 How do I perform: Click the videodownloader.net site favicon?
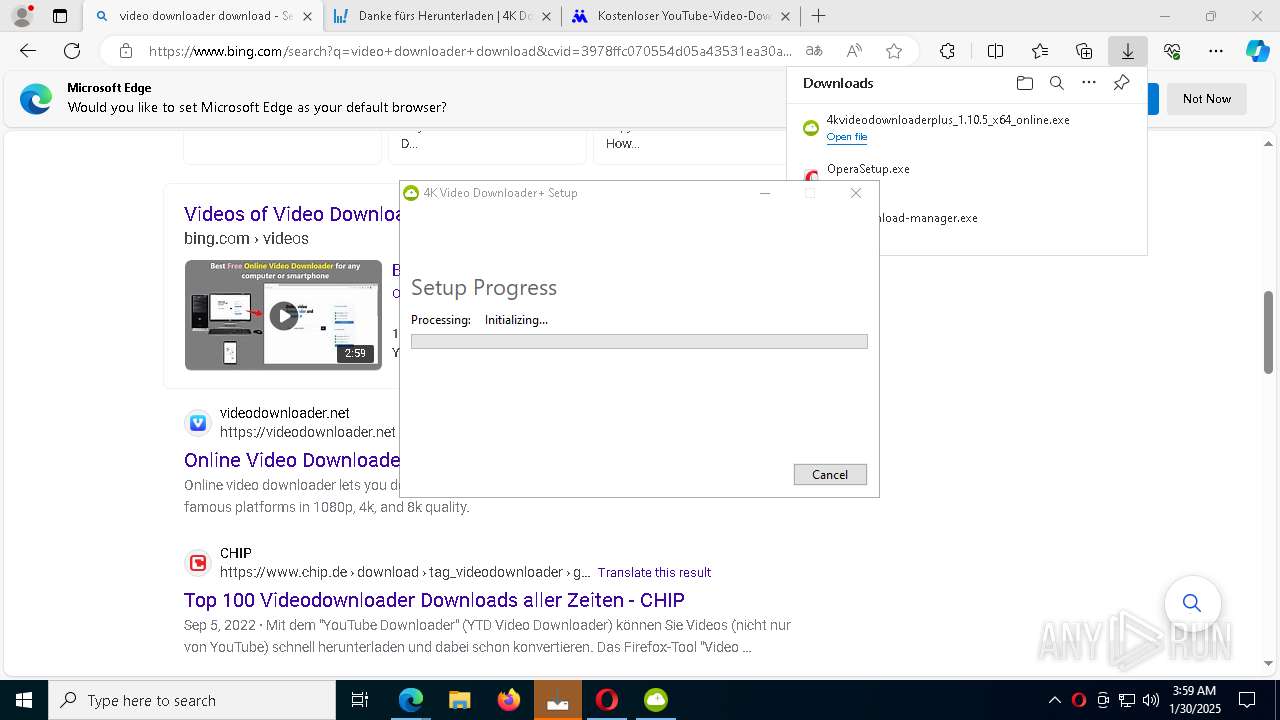click(198, 423)
